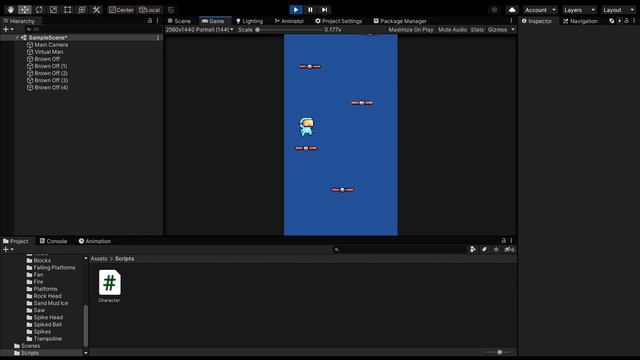Open the custom editor tools
Screen dimensions: 640x360
point(96,9)
